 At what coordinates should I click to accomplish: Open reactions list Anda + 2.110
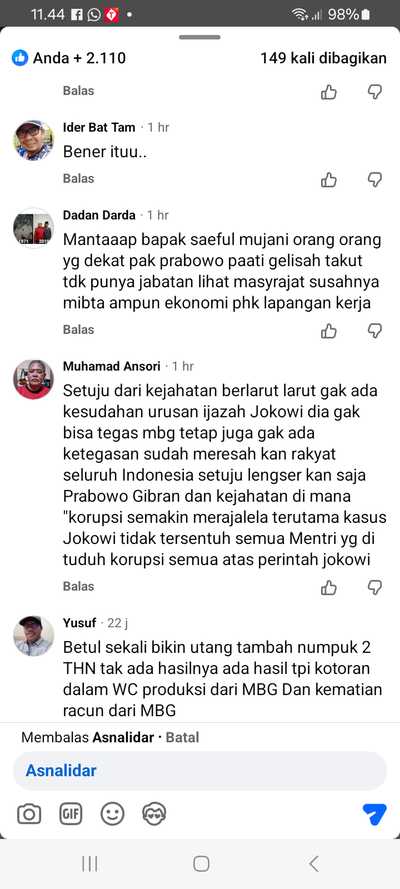click(69, 58)
